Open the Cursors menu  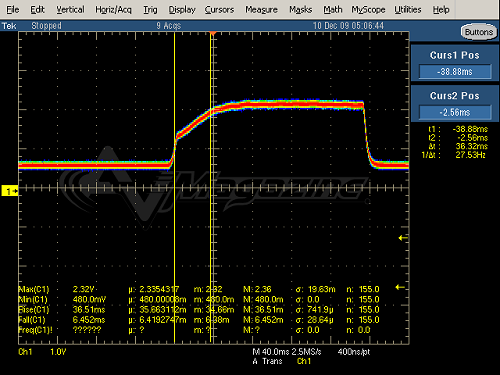coord(219,10)
